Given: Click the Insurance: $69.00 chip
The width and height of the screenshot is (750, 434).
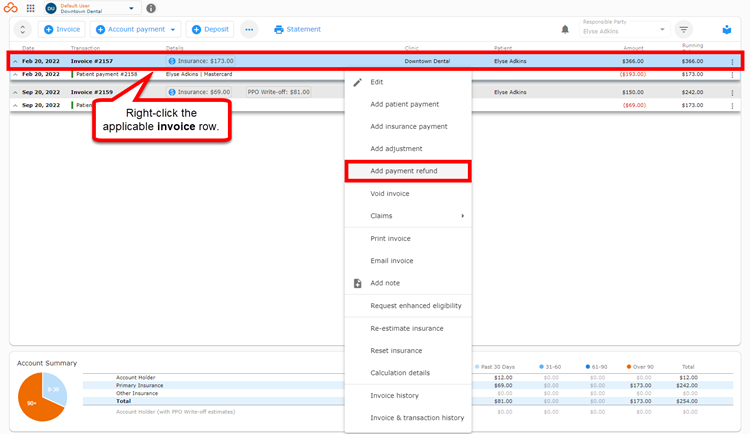Looking at the screenshot, I should coord(199,92).
